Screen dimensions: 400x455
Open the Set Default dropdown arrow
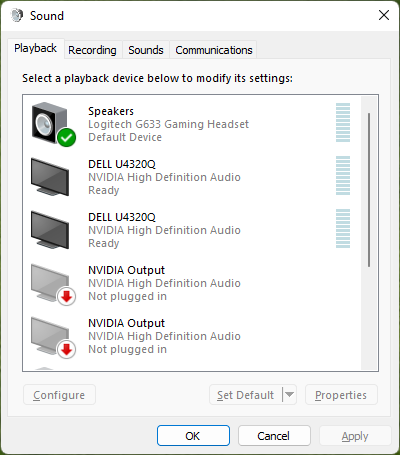tap(289, 395)
